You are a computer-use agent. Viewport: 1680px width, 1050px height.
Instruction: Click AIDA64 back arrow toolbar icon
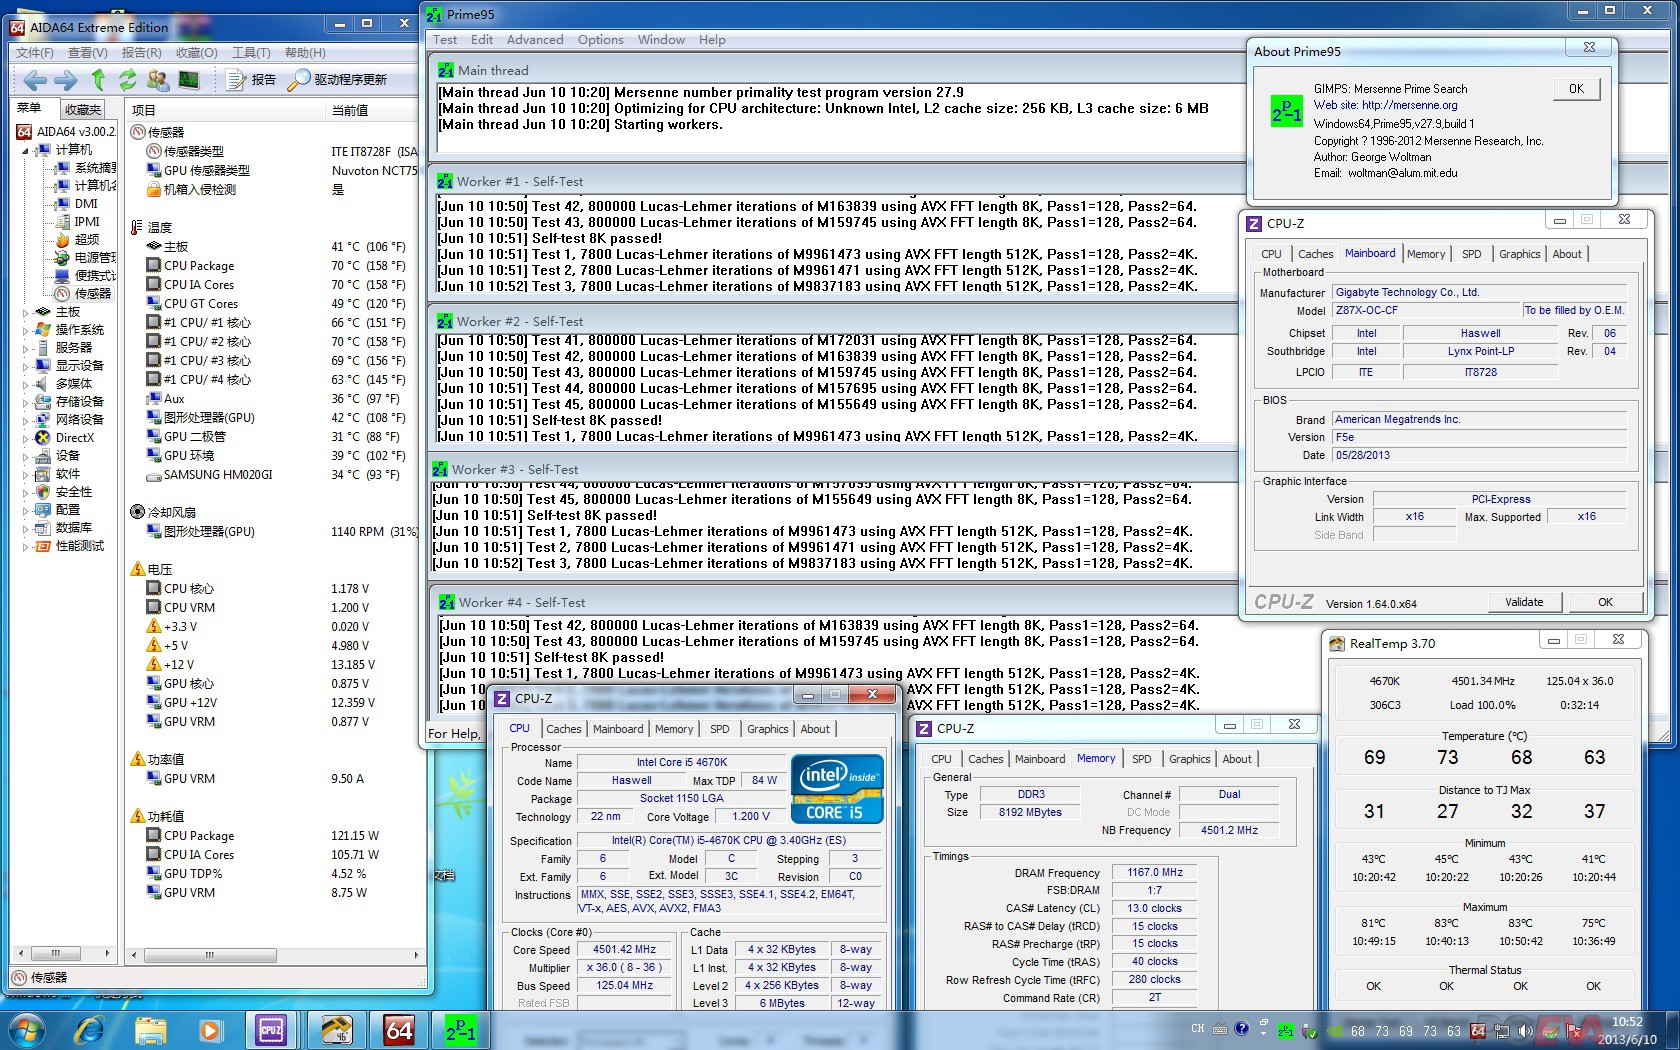click(35, 80)
